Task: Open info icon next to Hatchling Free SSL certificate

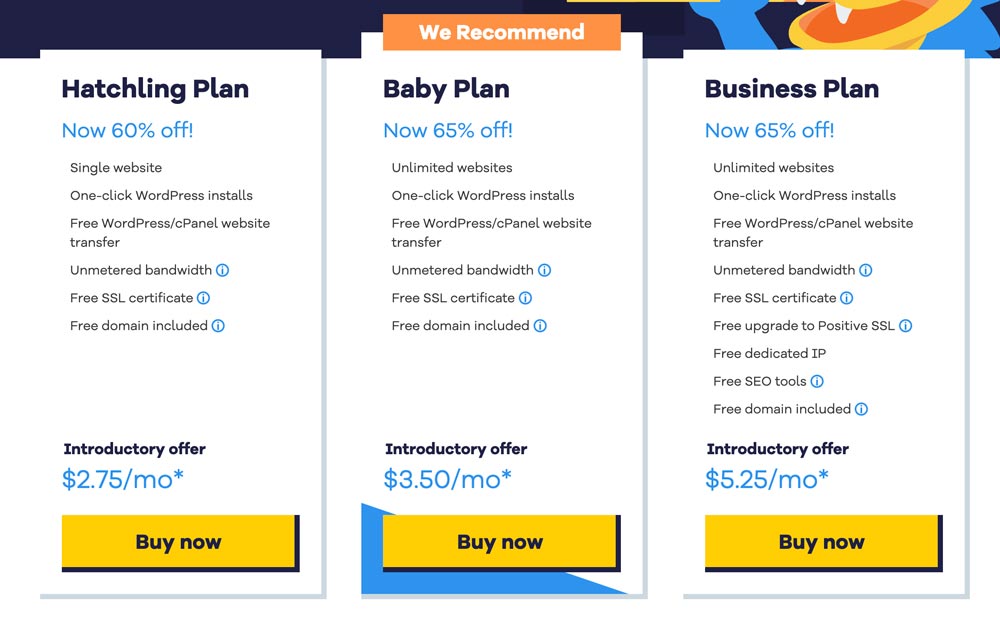Action: (203, 298)
